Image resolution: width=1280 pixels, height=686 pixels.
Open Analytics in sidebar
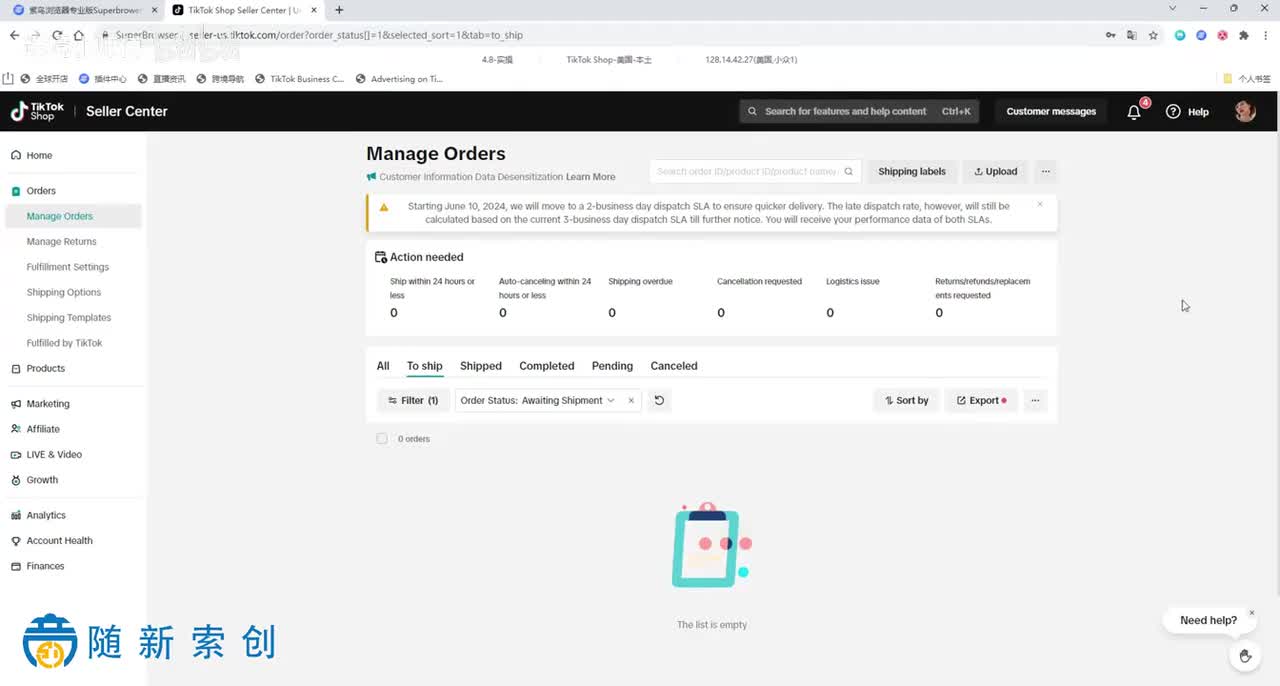tap(46, 516)
